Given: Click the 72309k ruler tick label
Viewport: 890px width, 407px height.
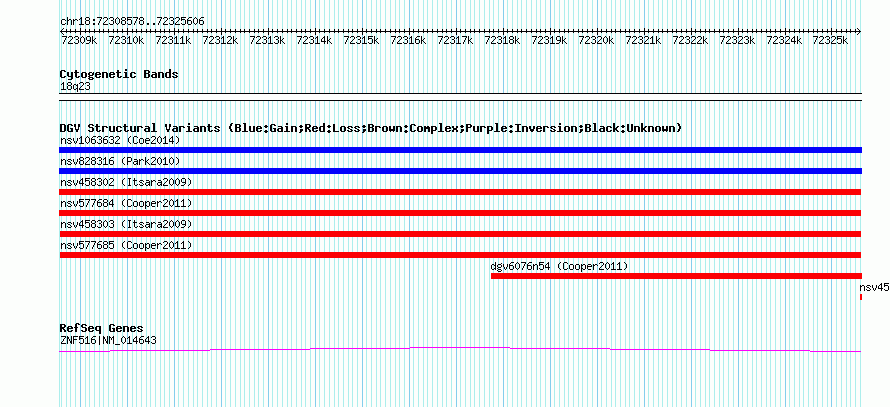Looking at the screenshot, I should [x=79, y=41].
